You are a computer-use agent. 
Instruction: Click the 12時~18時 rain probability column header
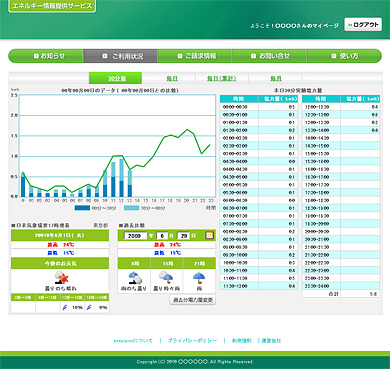tap(72, 297)
